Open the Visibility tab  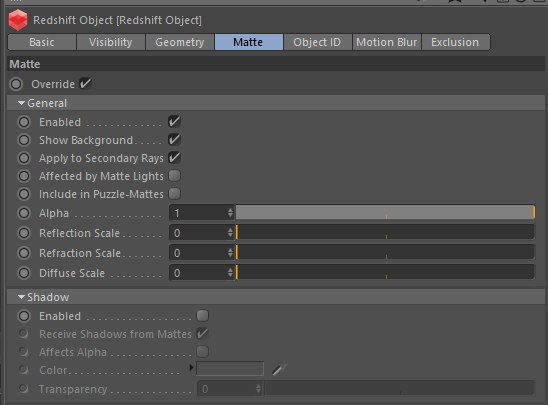(110, 42)
